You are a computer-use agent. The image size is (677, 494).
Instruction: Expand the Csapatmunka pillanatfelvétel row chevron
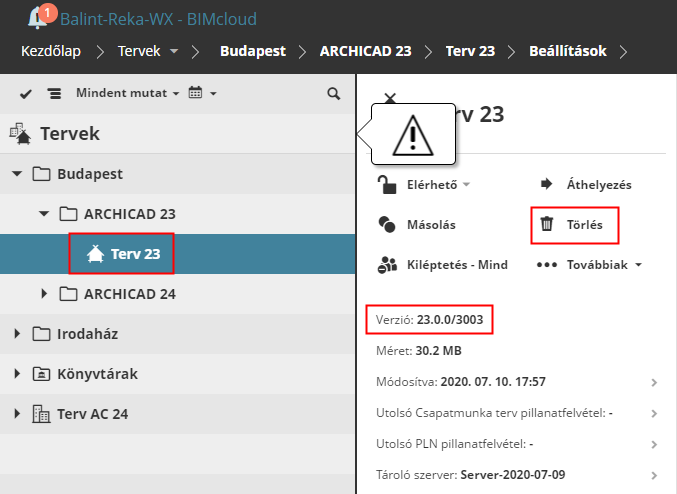[x=654, y=414]
